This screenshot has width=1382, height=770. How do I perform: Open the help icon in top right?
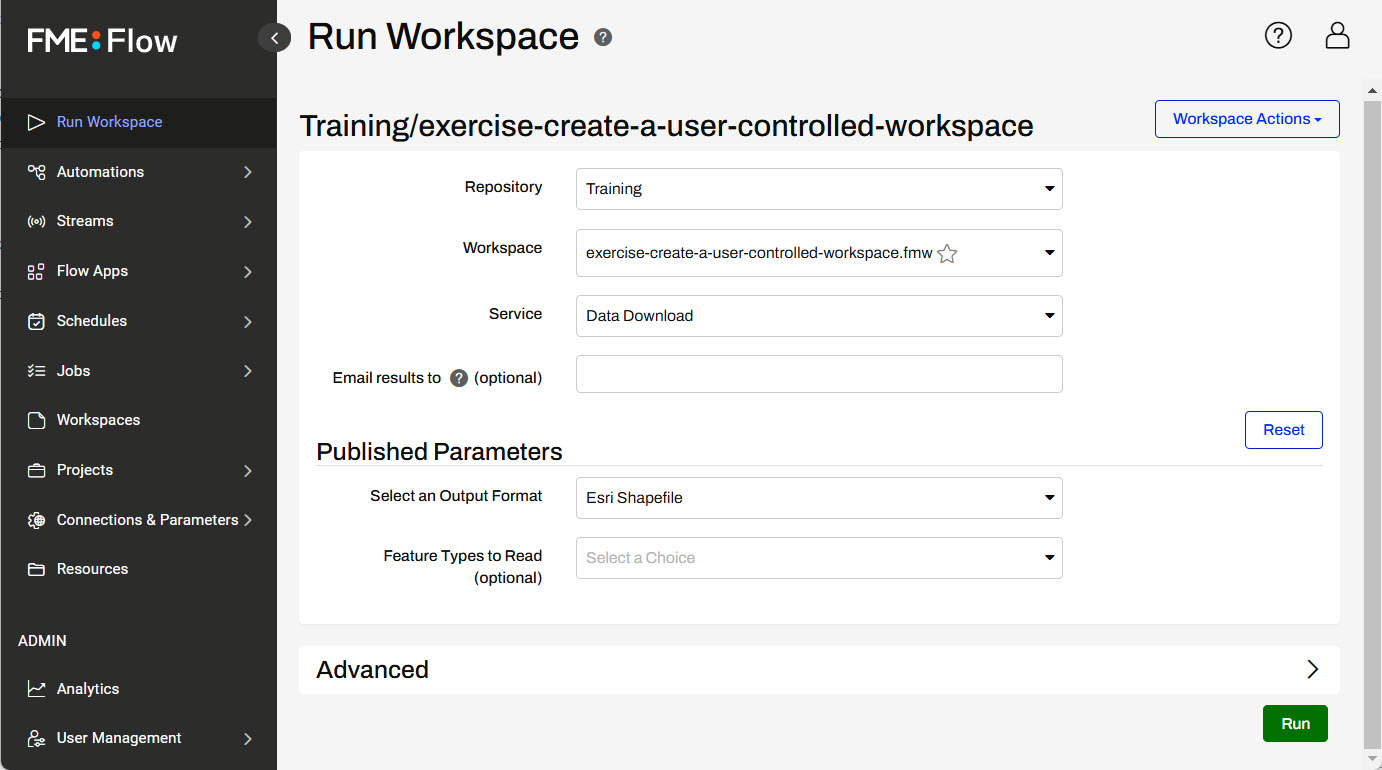(1278, 36)
